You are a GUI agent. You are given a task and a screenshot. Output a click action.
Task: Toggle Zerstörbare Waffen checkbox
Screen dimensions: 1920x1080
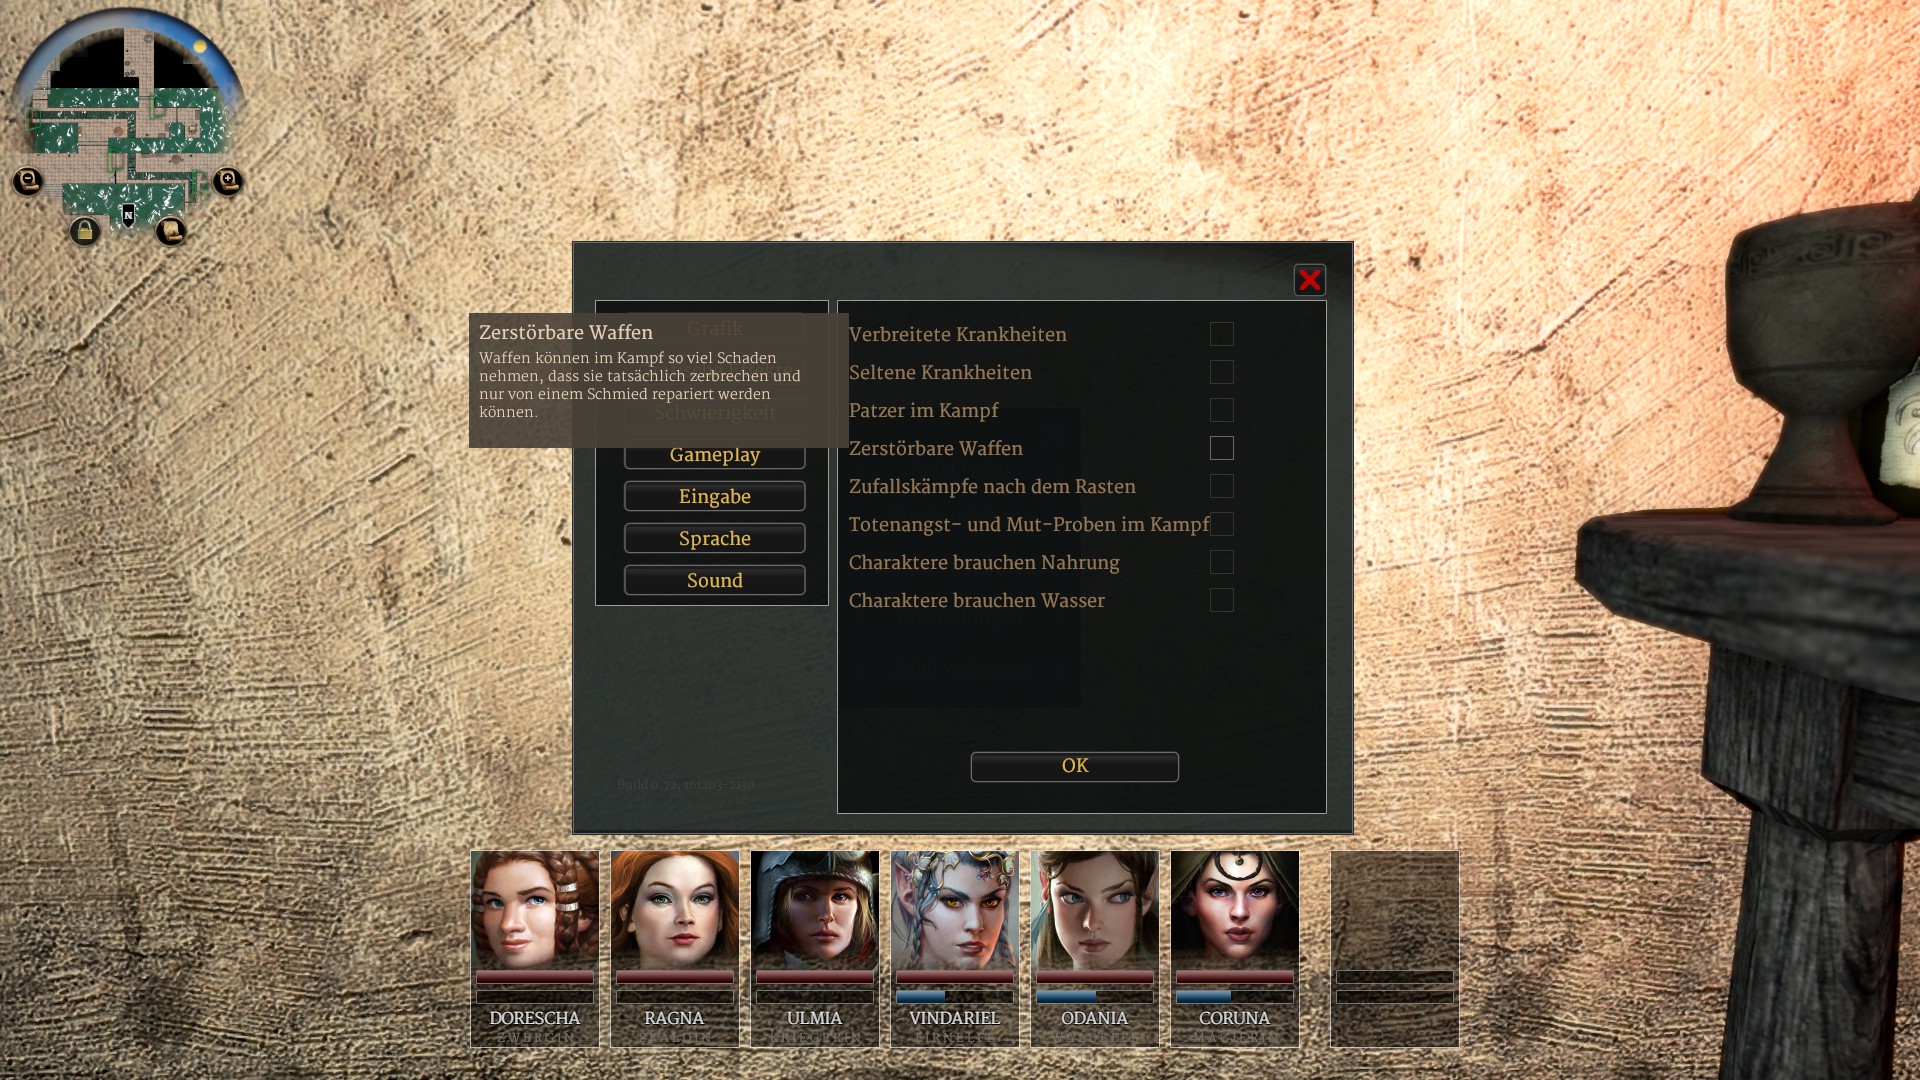click(1221, 448)
